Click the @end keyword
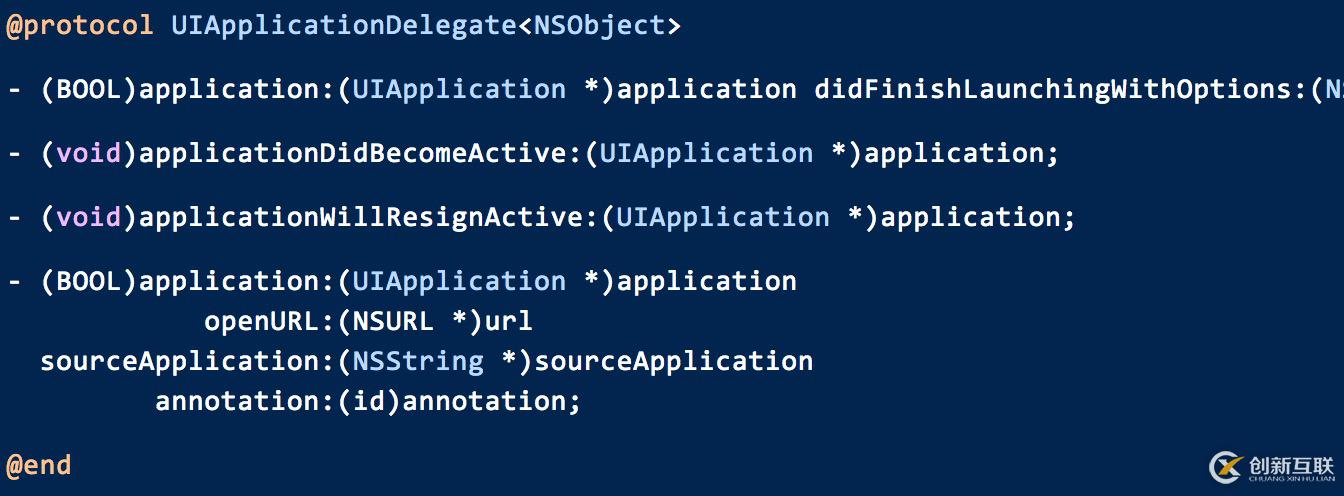Screen dimensions: 1344x496 39,465
